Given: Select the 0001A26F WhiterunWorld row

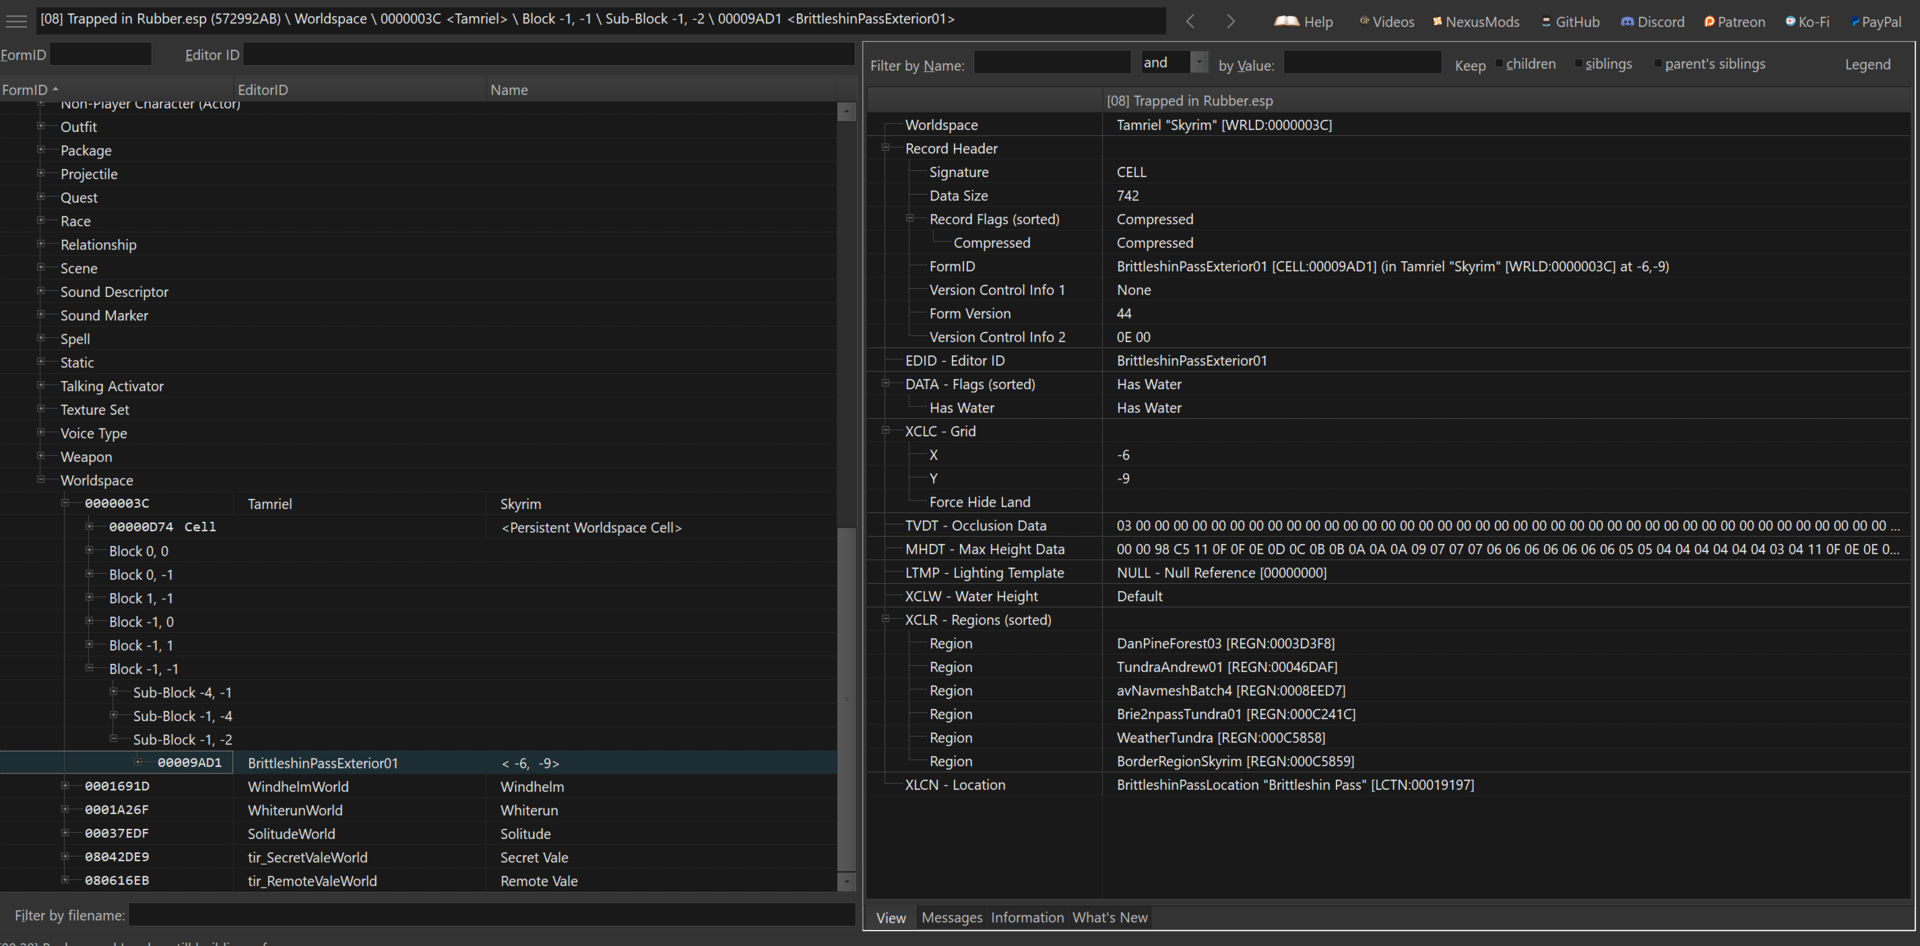Looking at the screenshot, I should pos(418,810).
